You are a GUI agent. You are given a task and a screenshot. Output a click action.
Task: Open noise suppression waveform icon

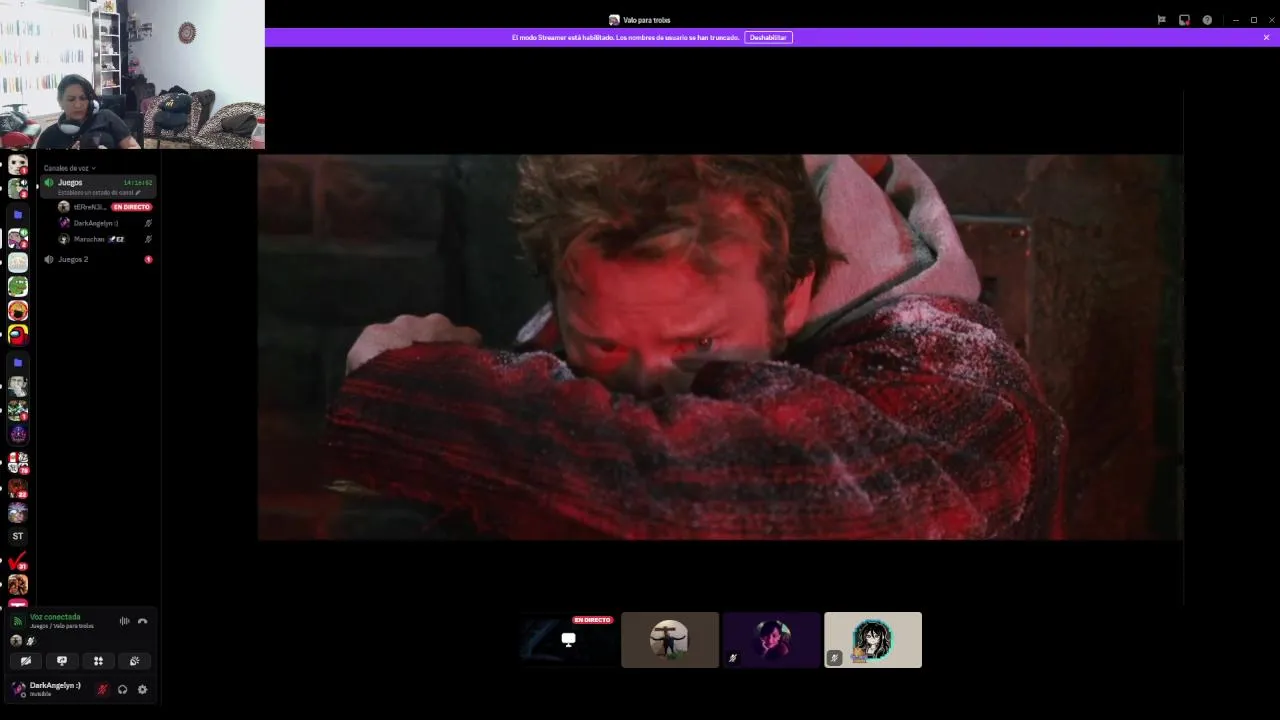pyautogui.click(x=125, y=621)
